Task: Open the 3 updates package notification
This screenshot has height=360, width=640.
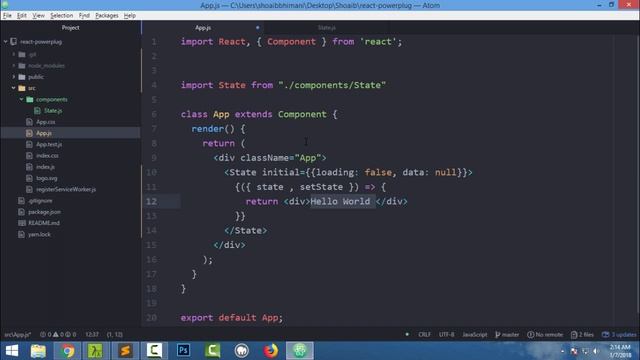Action: (619, 335)
